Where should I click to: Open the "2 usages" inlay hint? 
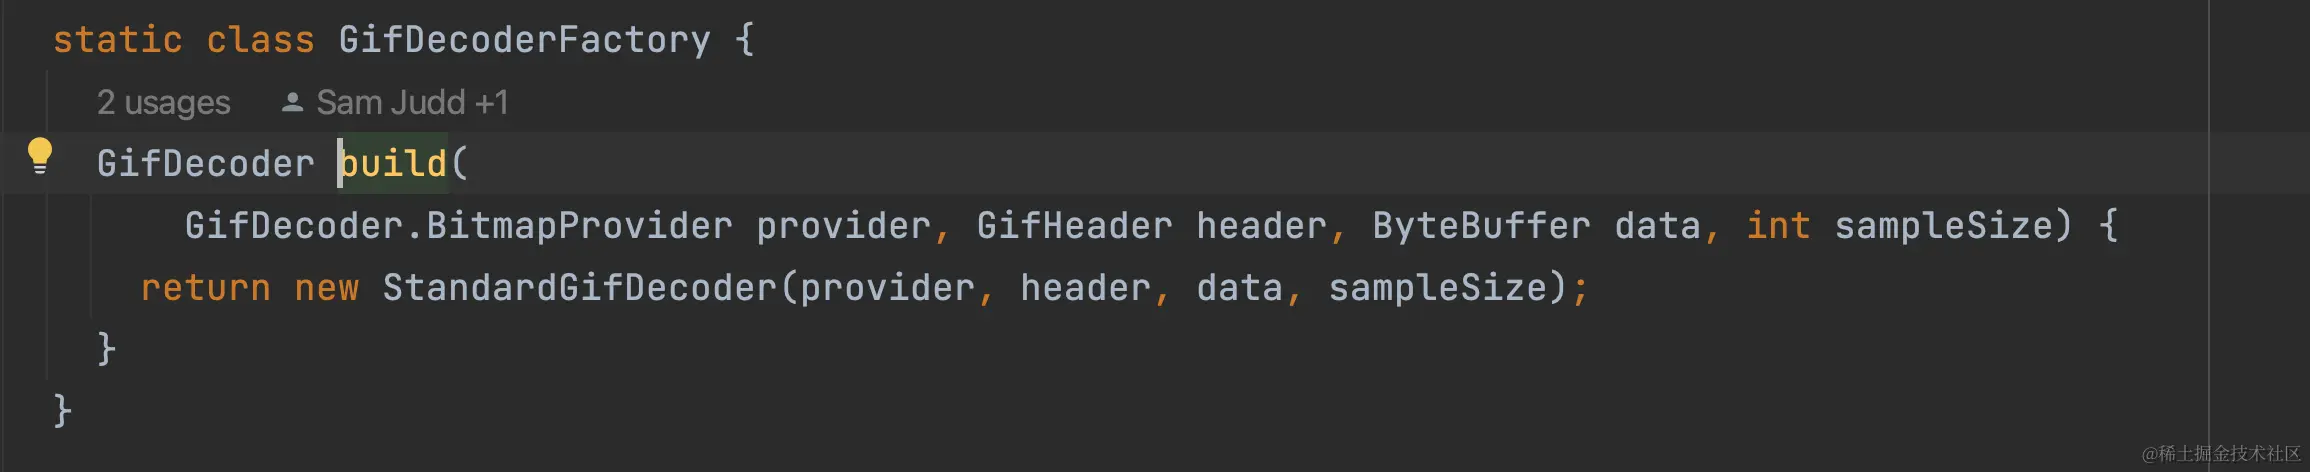pyautogui.click(x=163, y=102)
